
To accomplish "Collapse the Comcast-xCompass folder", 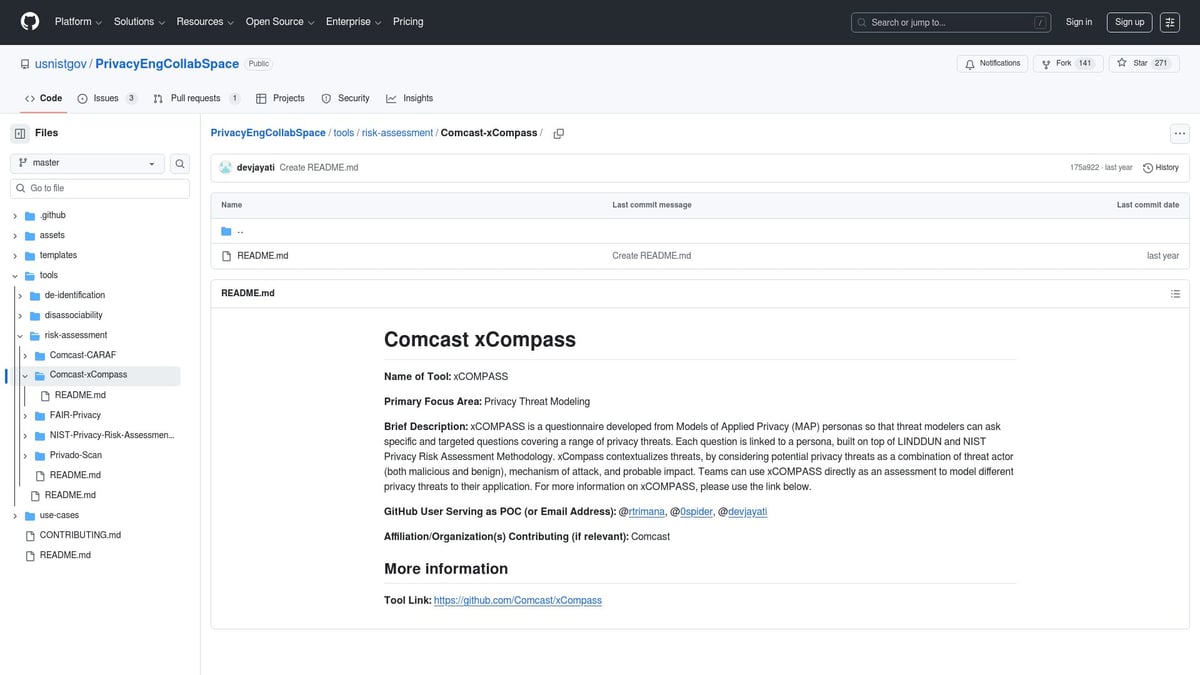I will pyautogui.click(x=25, y=375).
